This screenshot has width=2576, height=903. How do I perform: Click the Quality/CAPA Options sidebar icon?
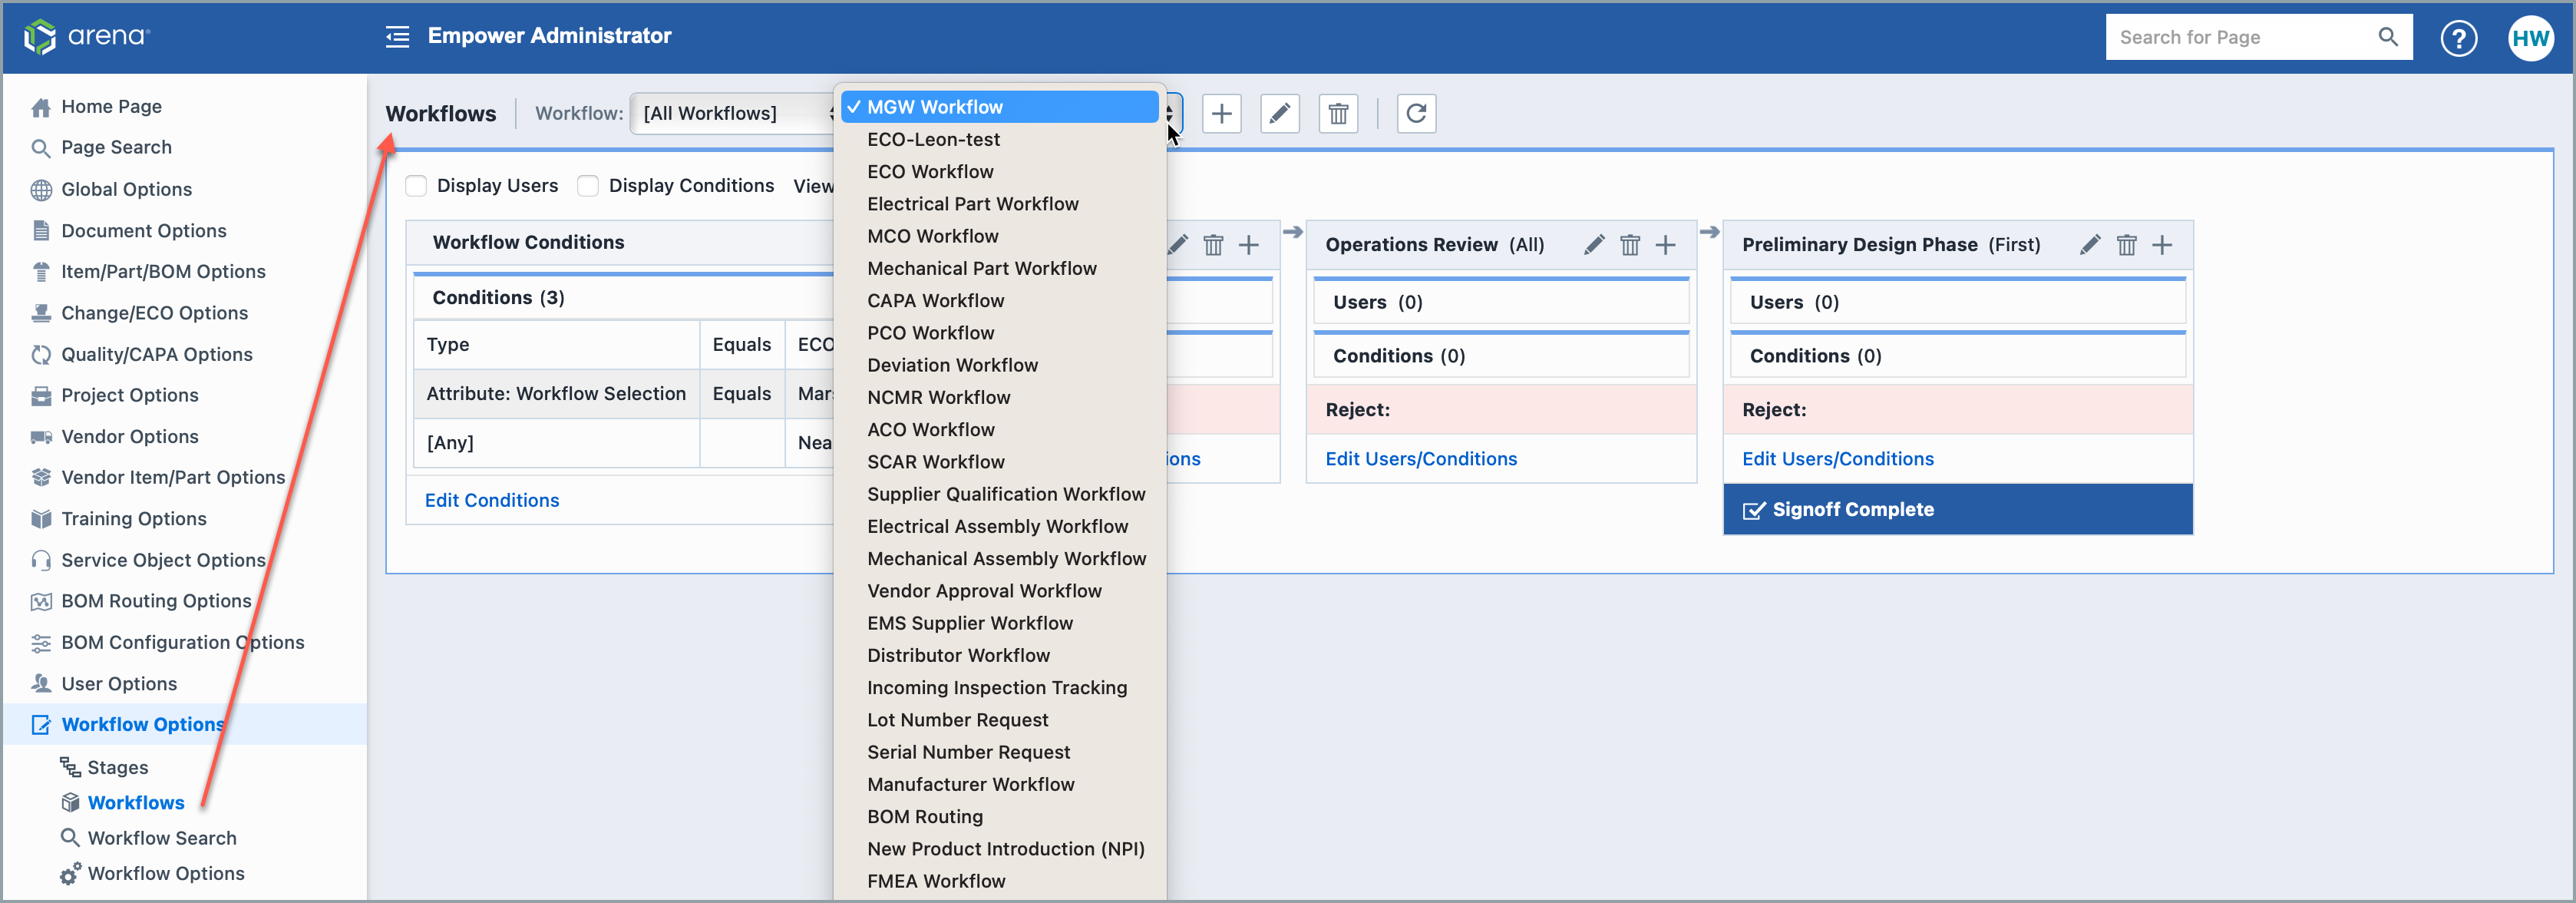tap(40, 354)
